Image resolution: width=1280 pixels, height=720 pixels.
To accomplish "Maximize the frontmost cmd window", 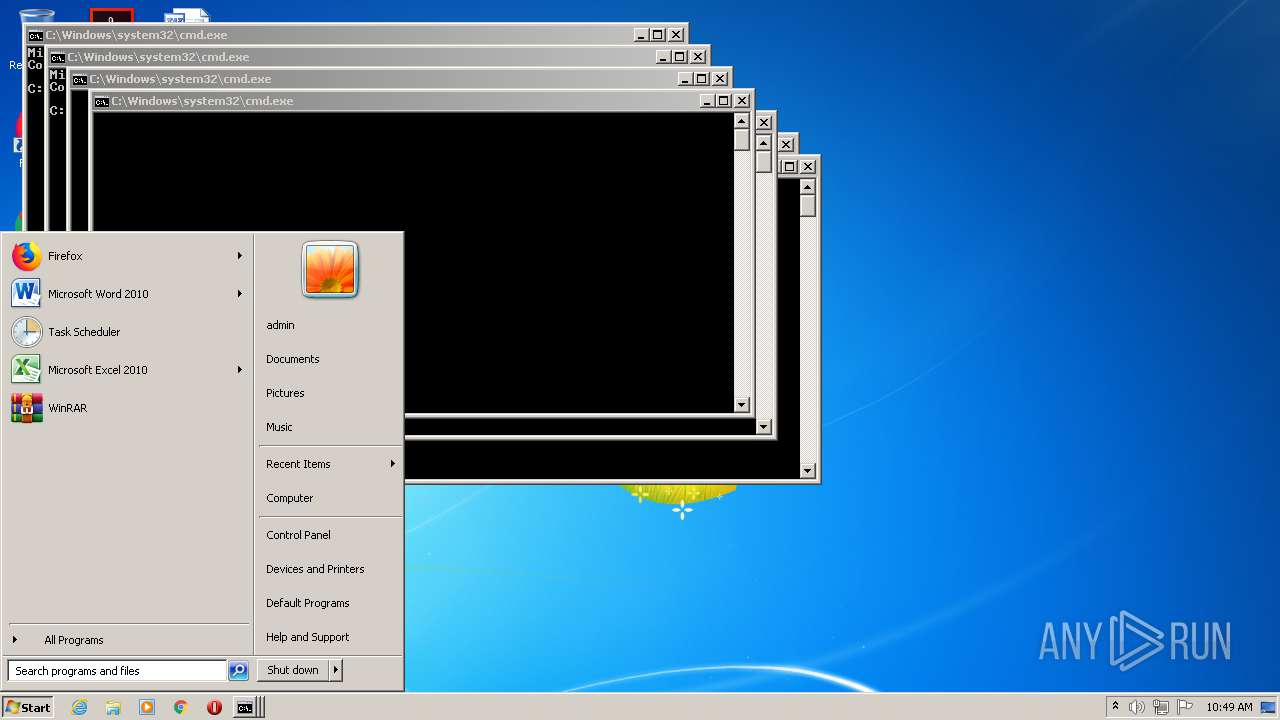I will coord(723,101).
